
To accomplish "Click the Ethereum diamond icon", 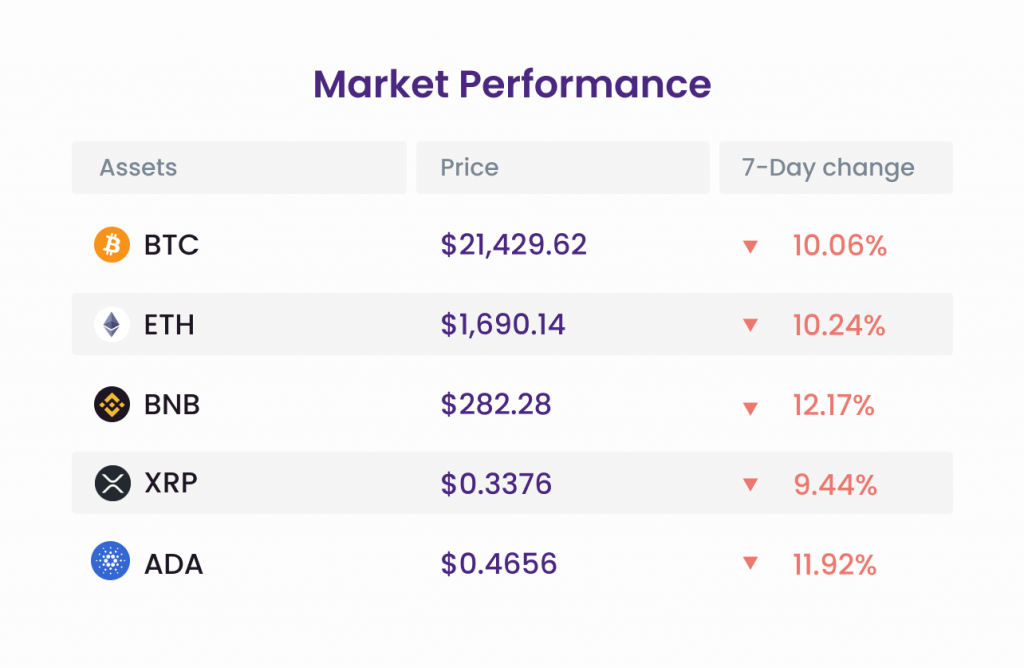I will coord(112,325).
